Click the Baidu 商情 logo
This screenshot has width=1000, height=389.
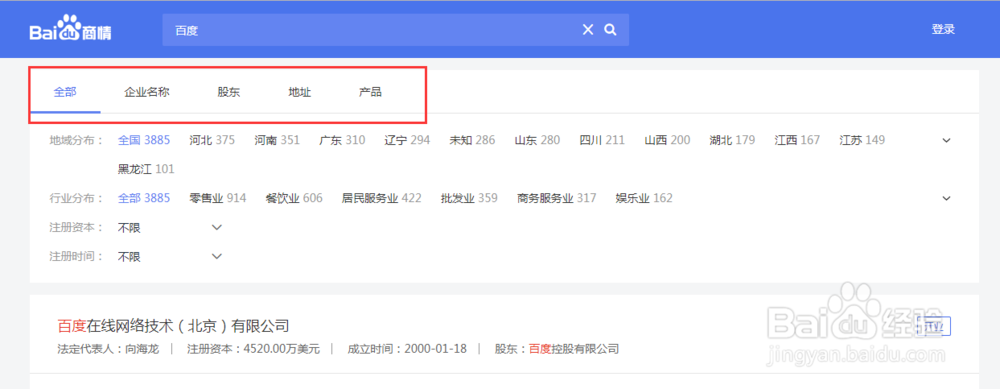coord(70,29)
